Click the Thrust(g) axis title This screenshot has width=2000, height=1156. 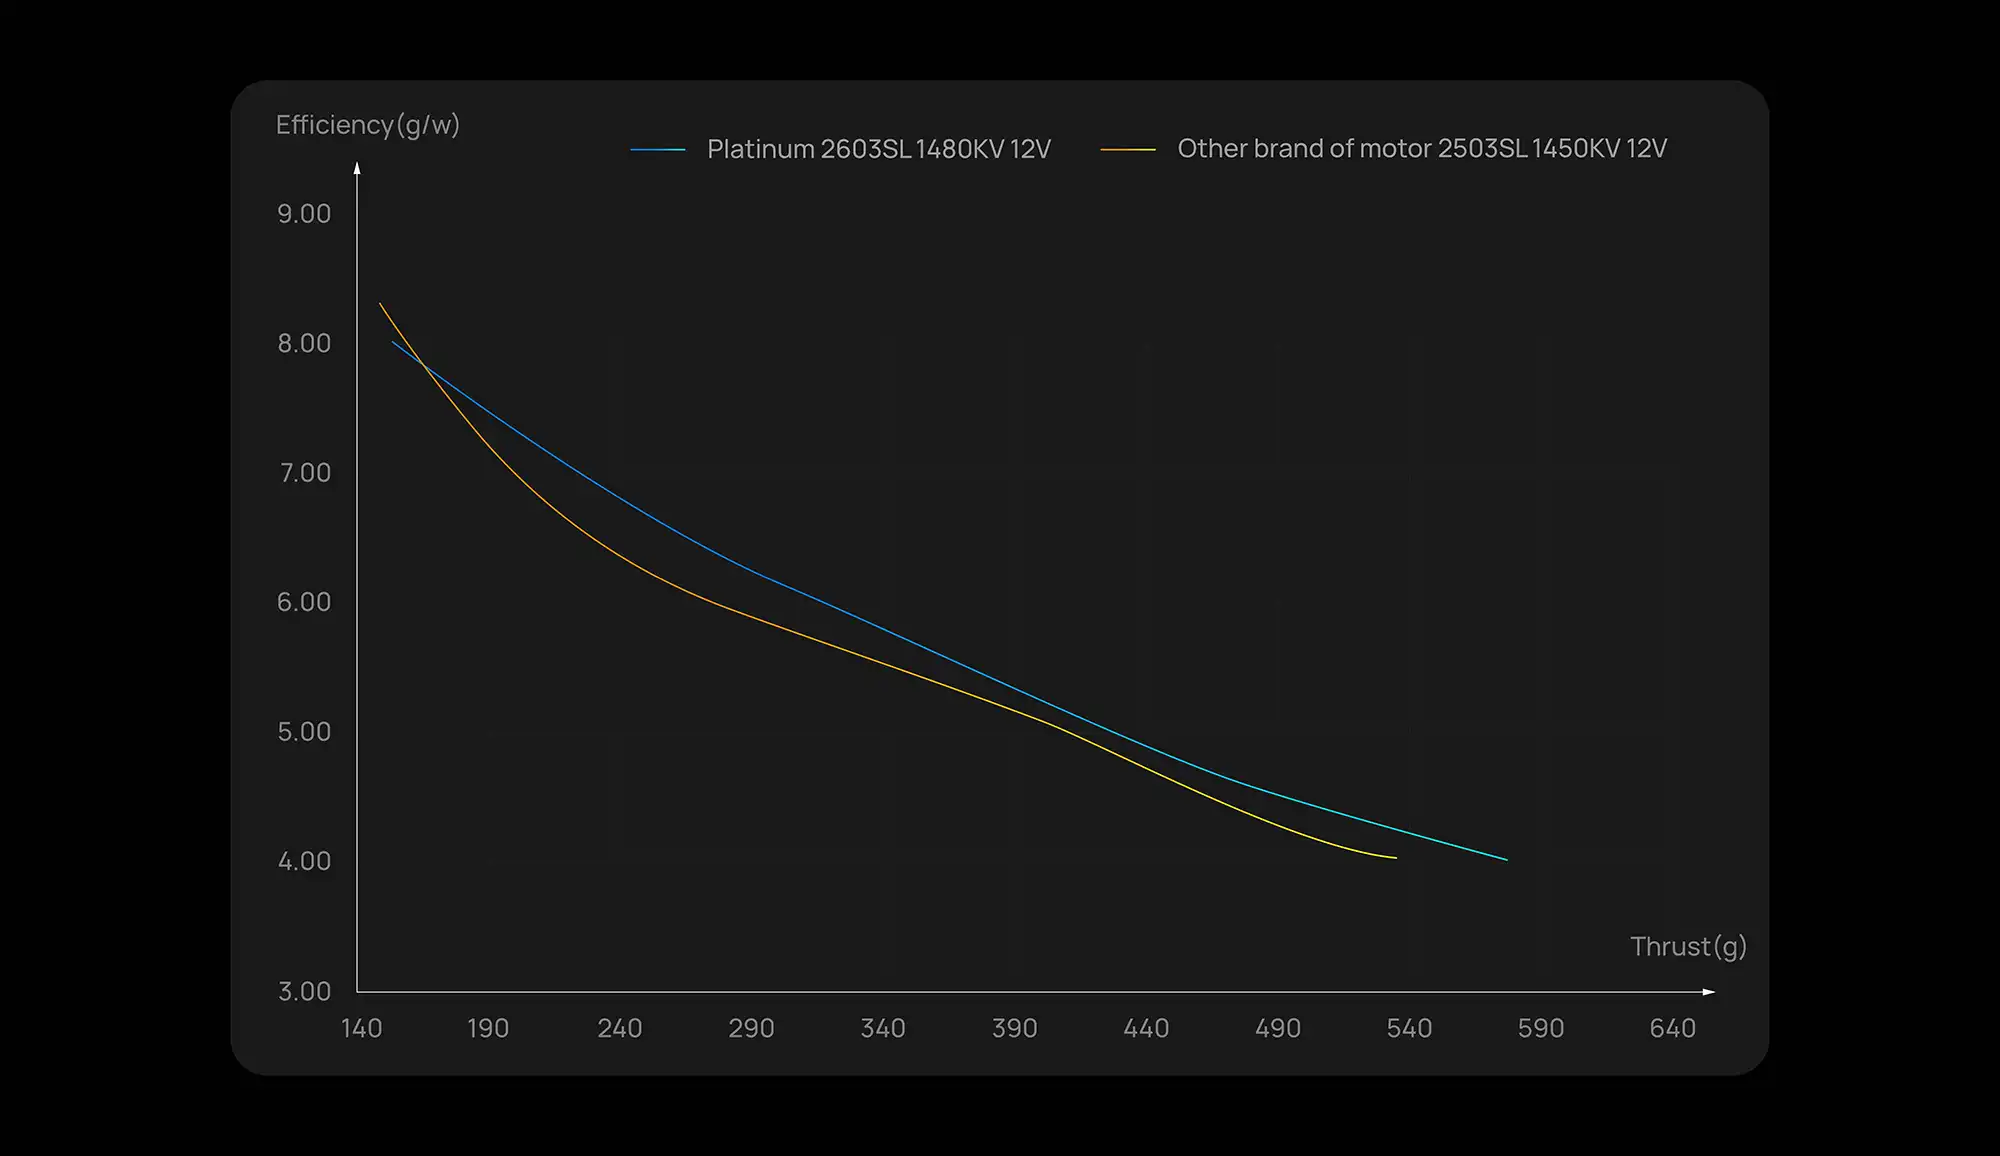click(x=1688, y=946)
